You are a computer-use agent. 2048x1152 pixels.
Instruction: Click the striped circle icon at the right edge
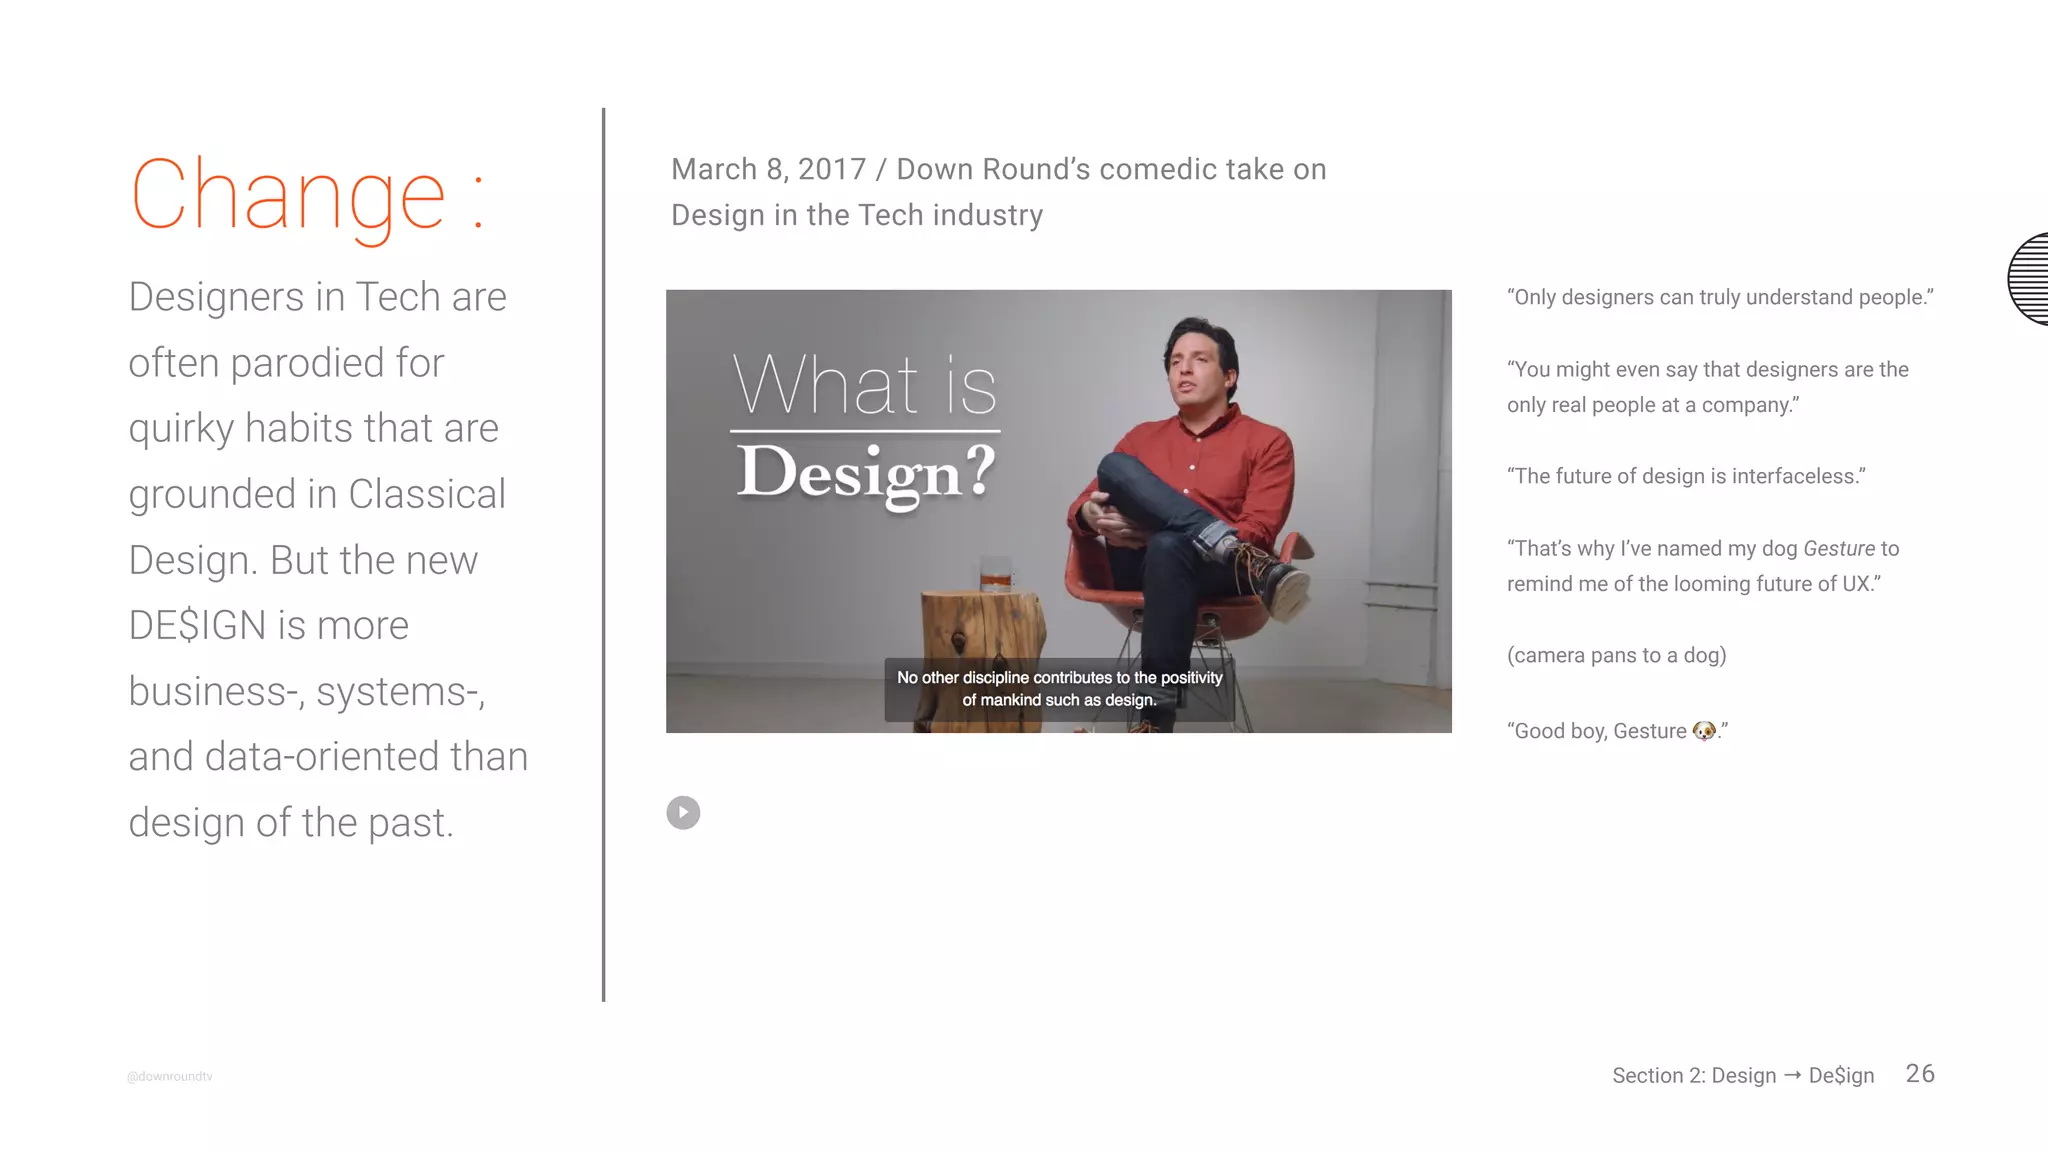pyautogui.click(x=2030, y=279)
